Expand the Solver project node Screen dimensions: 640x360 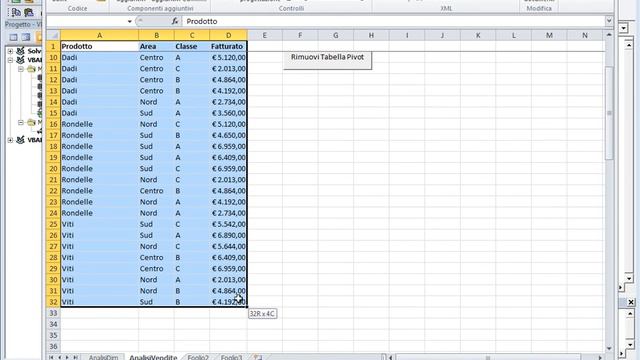(x=10, y=51)
